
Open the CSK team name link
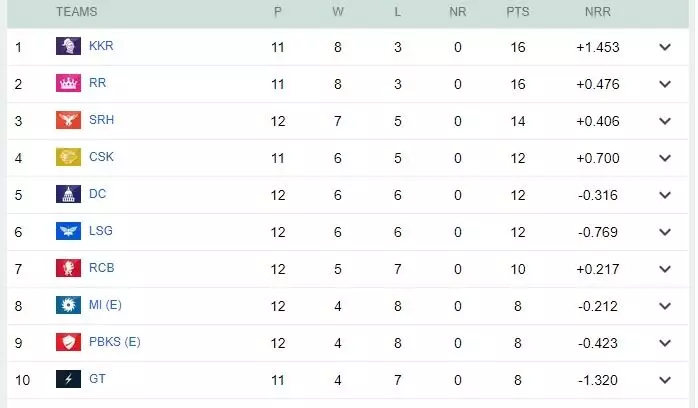point(101,158)
